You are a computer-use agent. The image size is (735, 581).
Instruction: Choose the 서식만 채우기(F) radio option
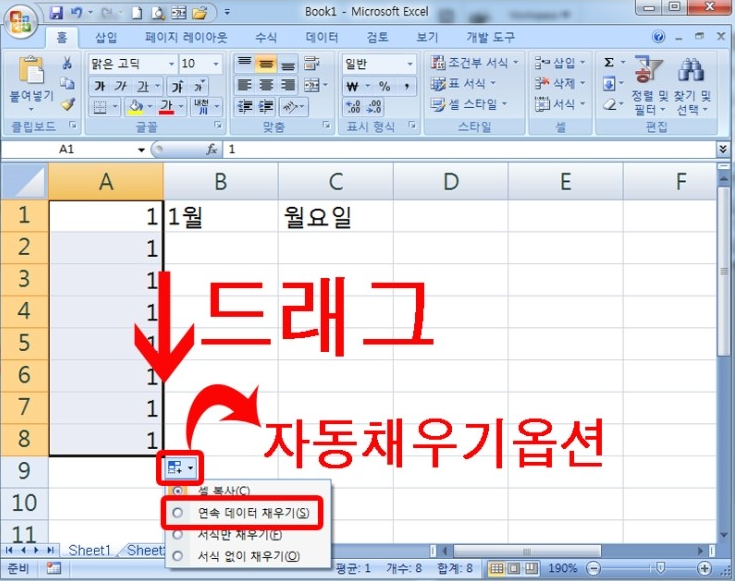[x=177, y=534]
